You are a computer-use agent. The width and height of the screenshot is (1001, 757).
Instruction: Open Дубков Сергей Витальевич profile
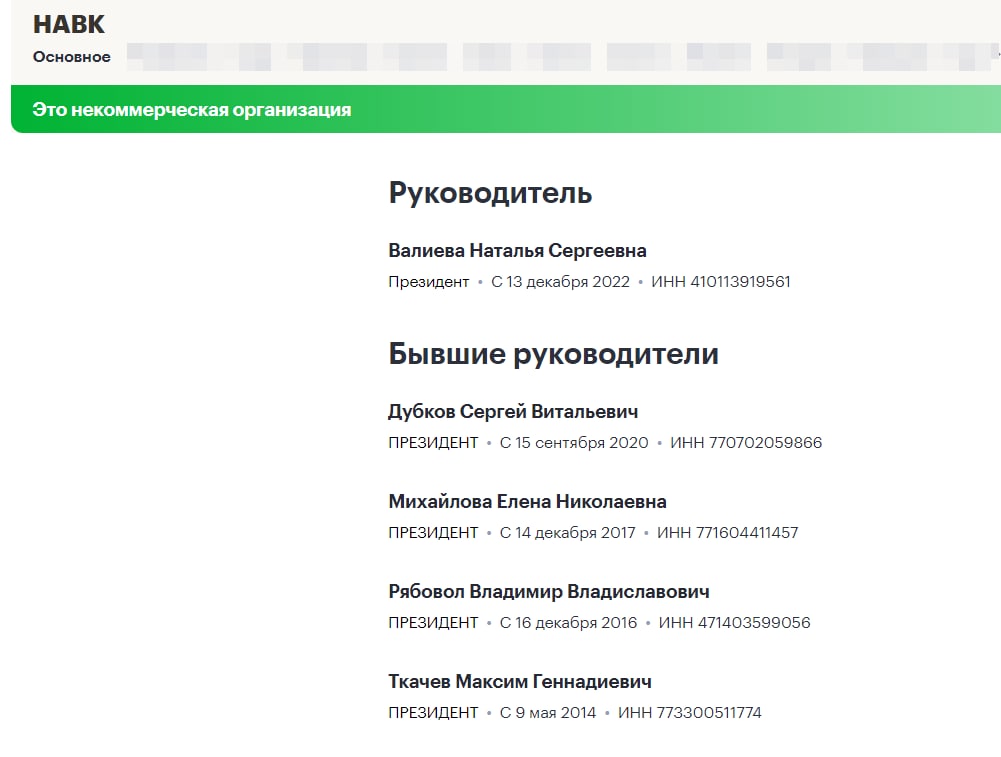point(513,412)
